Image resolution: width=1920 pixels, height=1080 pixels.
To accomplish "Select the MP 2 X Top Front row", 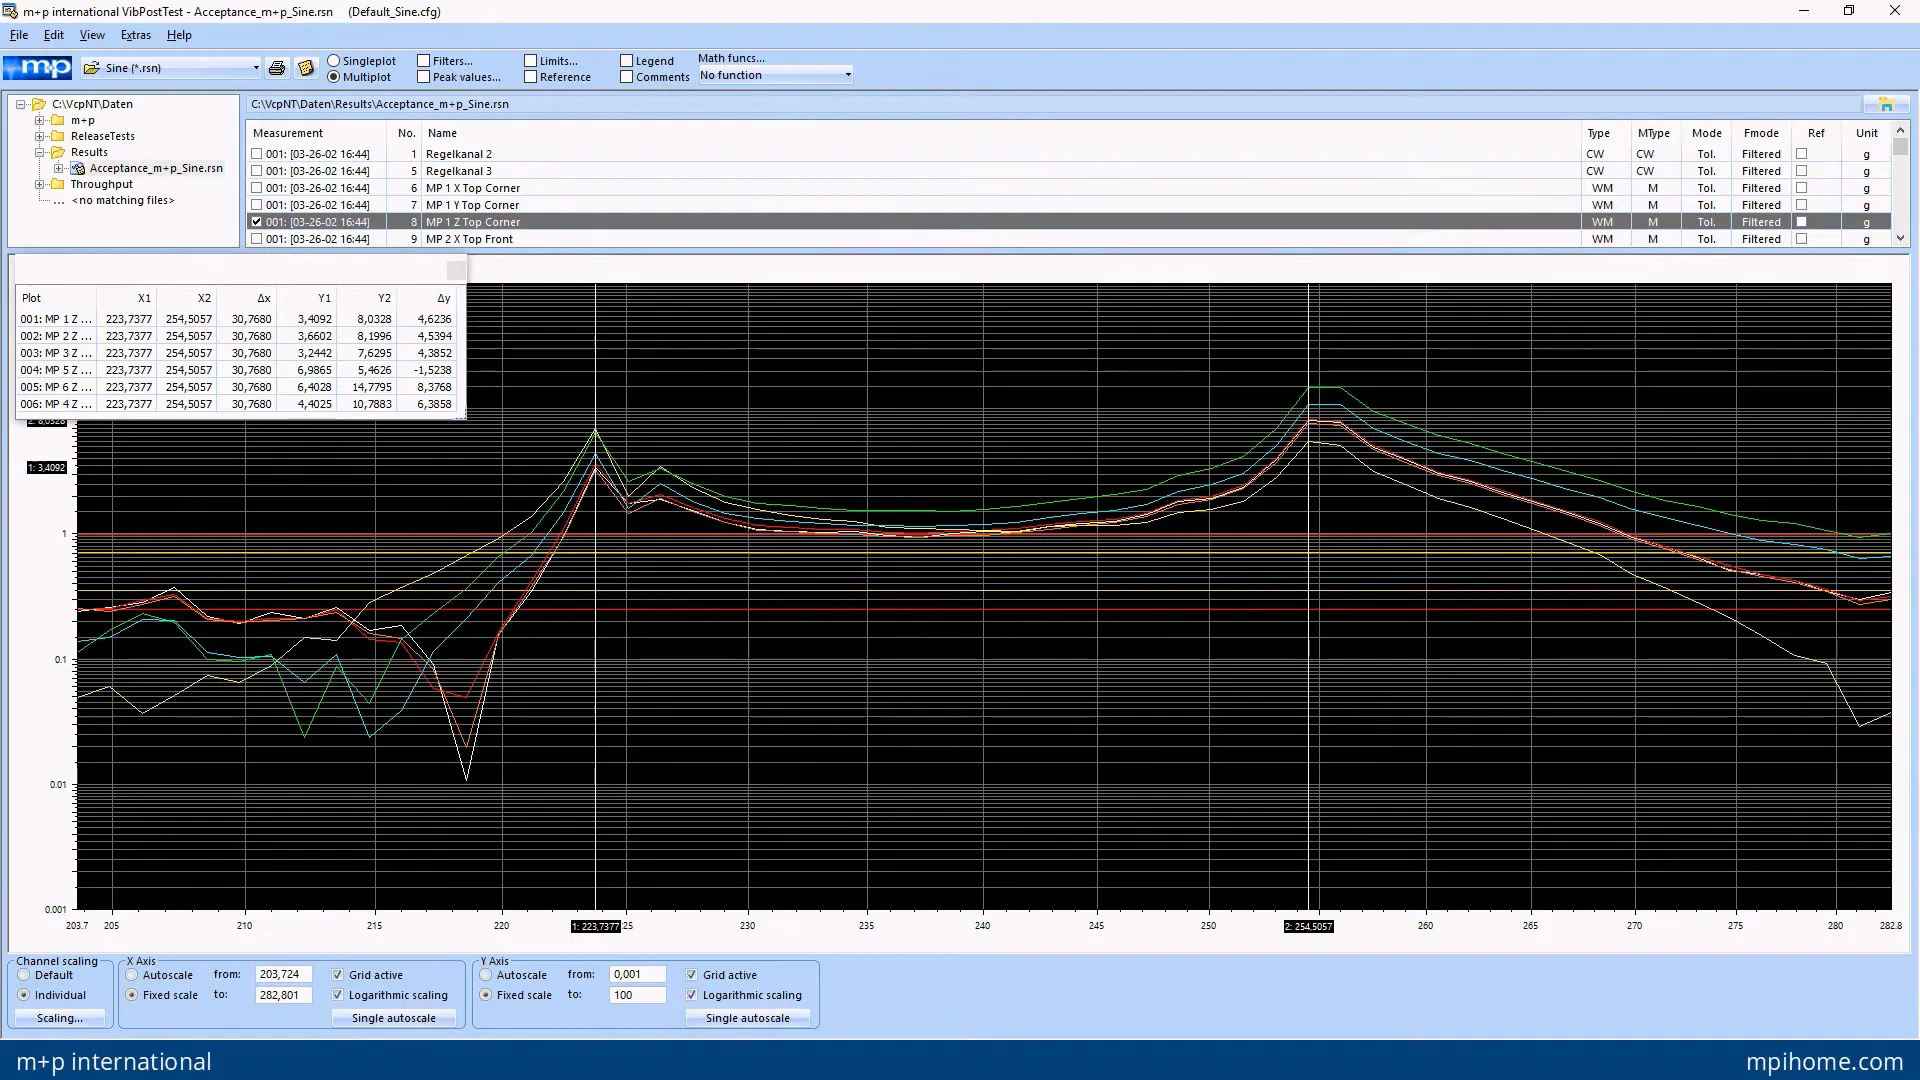I will click(x=1069, y=239).
